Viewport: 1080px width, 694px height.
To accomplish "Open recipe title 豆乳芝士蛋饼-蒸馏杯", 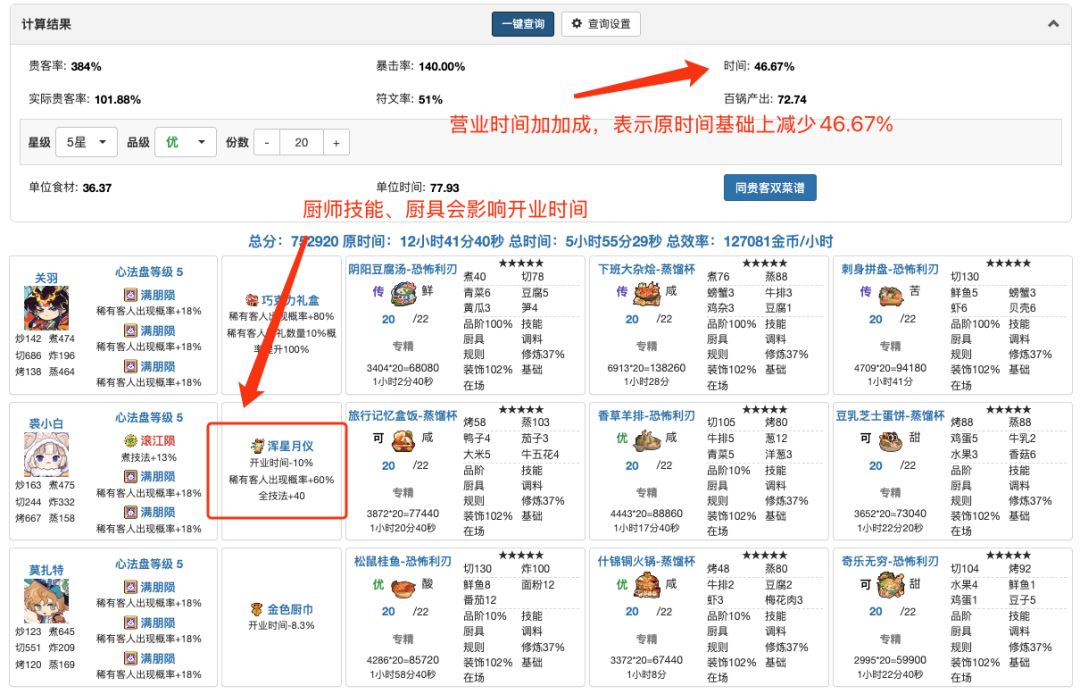I will (x=890, y=416).
